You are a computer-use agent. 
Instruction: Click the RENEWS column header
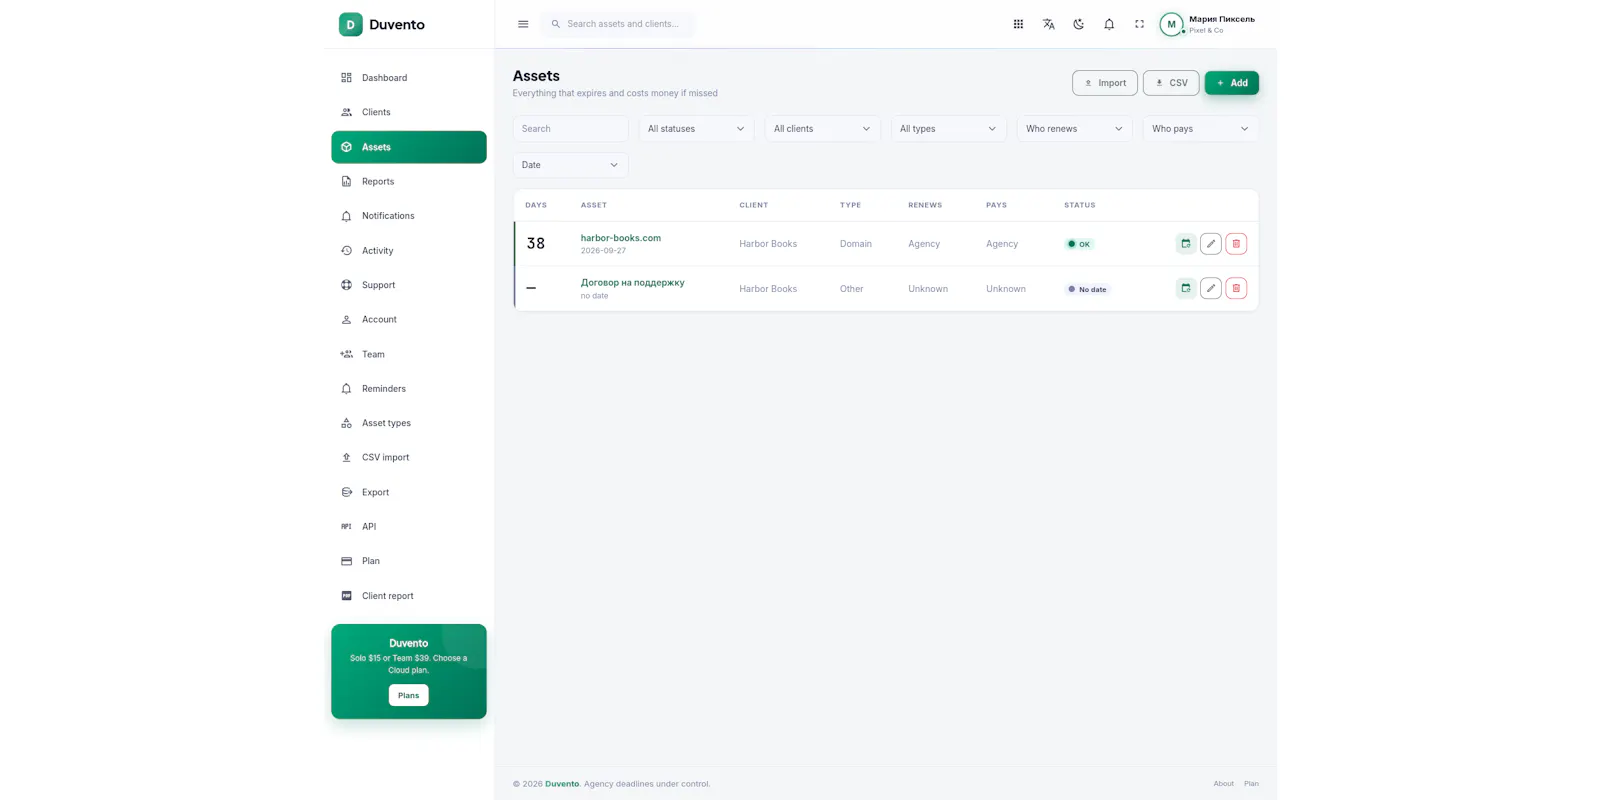925,205
